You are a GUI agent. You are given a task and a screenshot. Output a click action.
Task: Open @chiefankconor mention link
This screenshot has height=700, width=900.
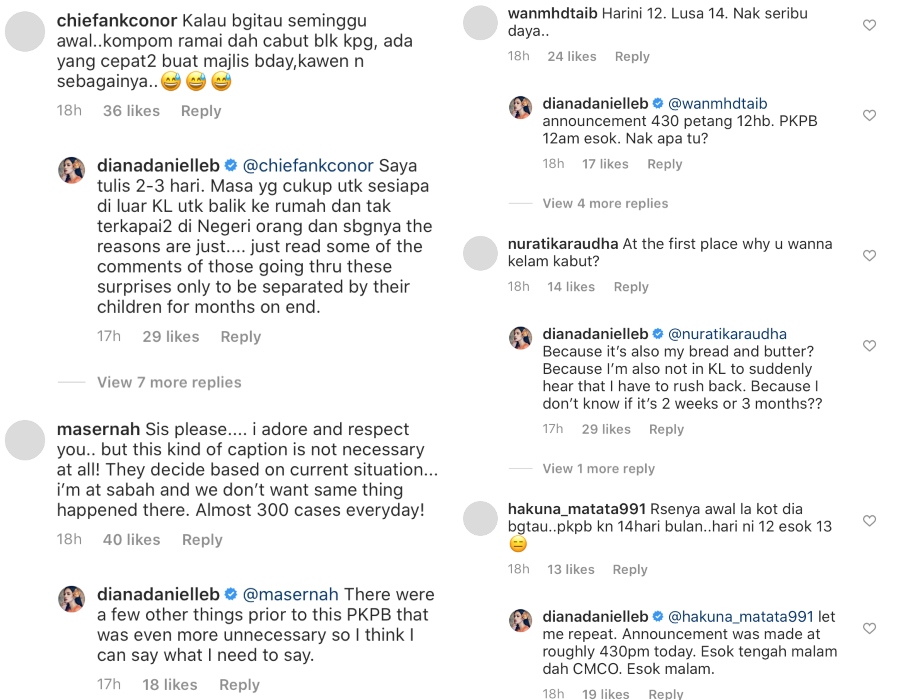point(307,166)
